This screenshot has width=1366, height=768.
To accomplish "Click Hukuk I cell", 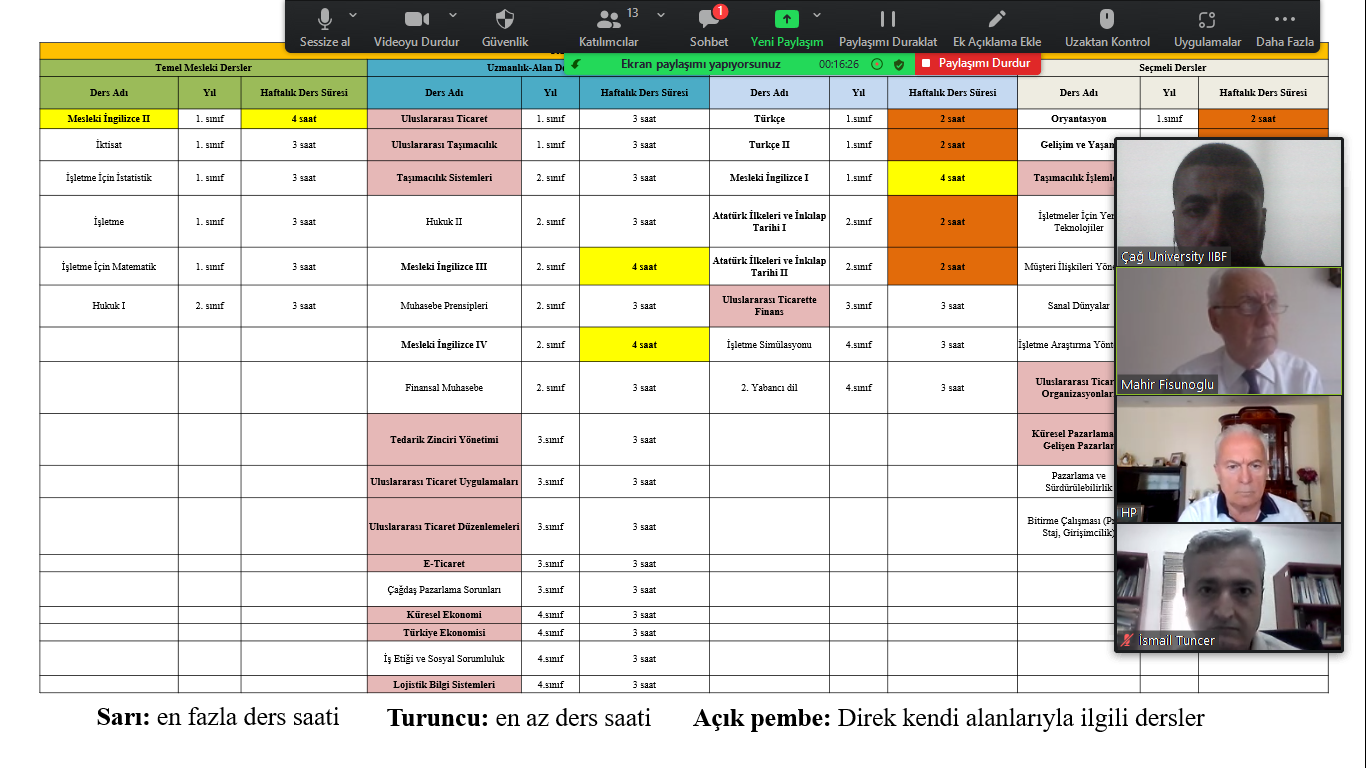I will (109, 306).
